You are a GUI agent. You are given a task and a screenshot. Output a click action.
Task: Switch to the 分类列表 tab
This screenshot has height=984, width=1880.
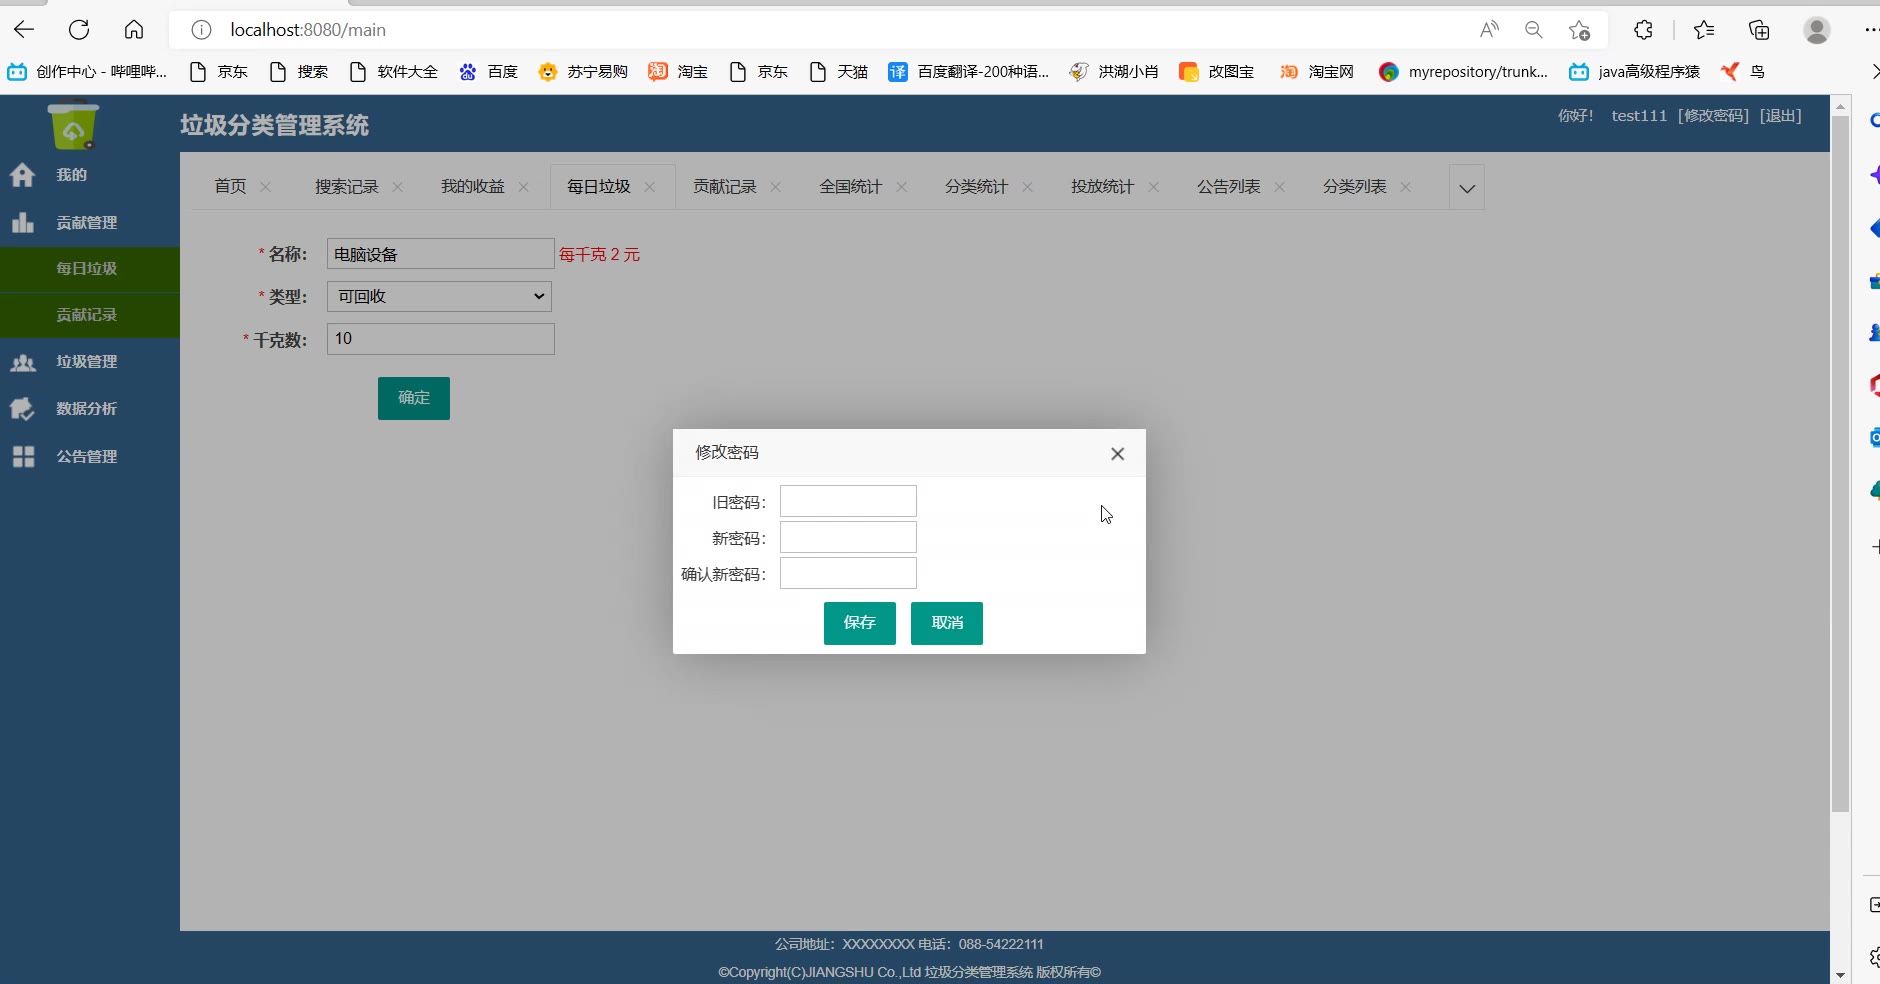tap(1355, 187)
